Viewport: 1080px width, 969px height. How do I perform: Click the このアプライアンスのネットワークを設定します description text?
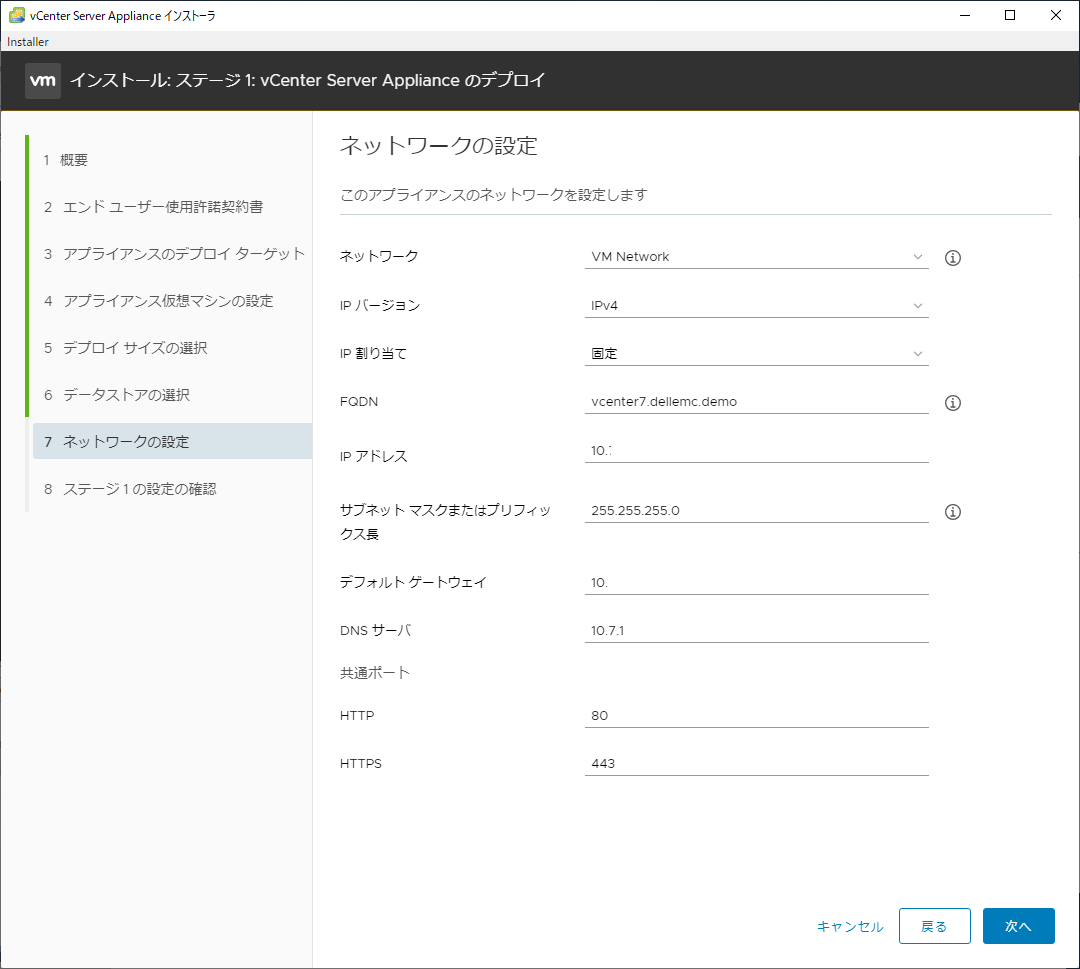(x=494, y=195)
